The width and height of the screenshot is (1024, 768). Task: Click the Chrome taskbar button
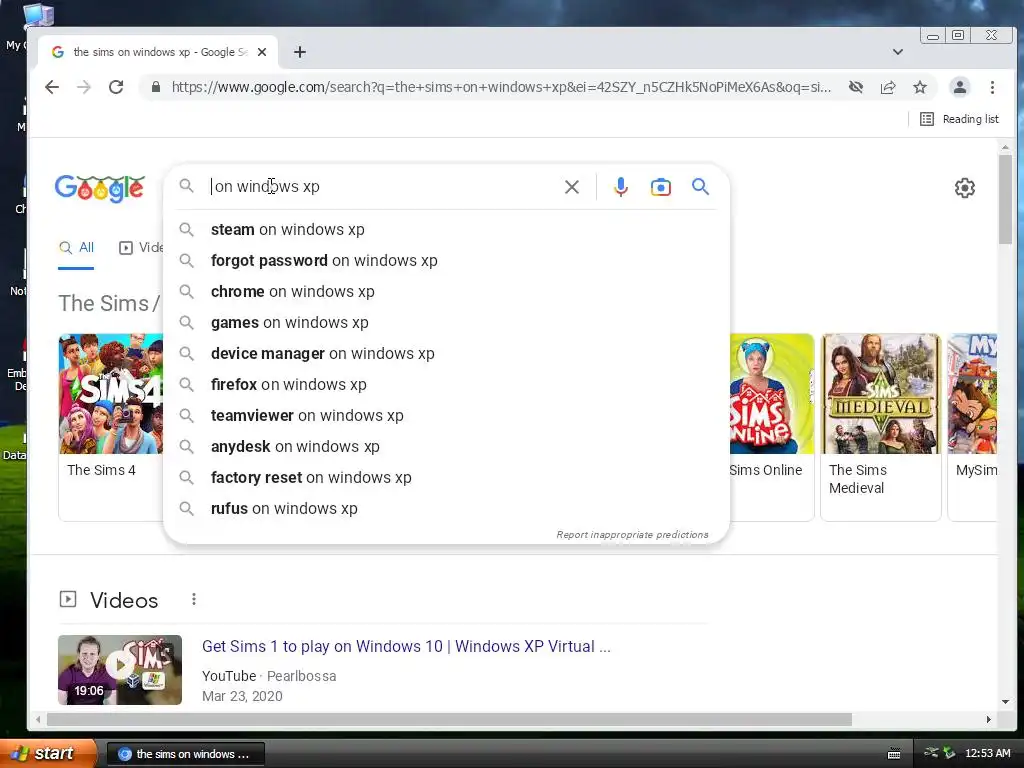point(185,754)
